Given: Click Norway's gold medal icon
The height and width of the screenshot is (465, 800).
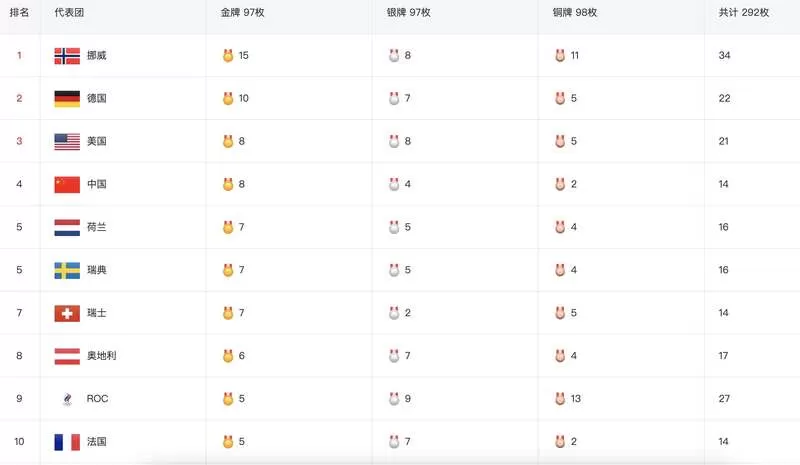Looking at the screenshot, I should 228,55.
